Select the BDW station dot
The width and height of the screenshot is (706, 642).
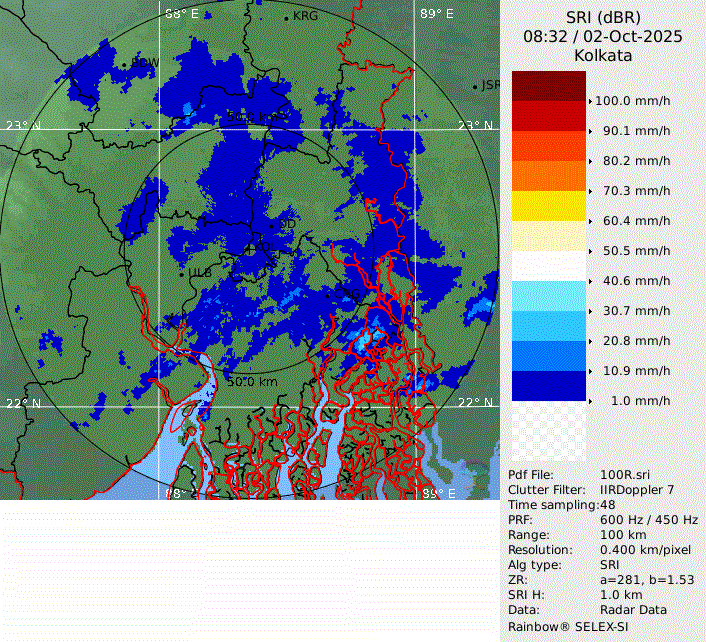[x=124, y=65]
